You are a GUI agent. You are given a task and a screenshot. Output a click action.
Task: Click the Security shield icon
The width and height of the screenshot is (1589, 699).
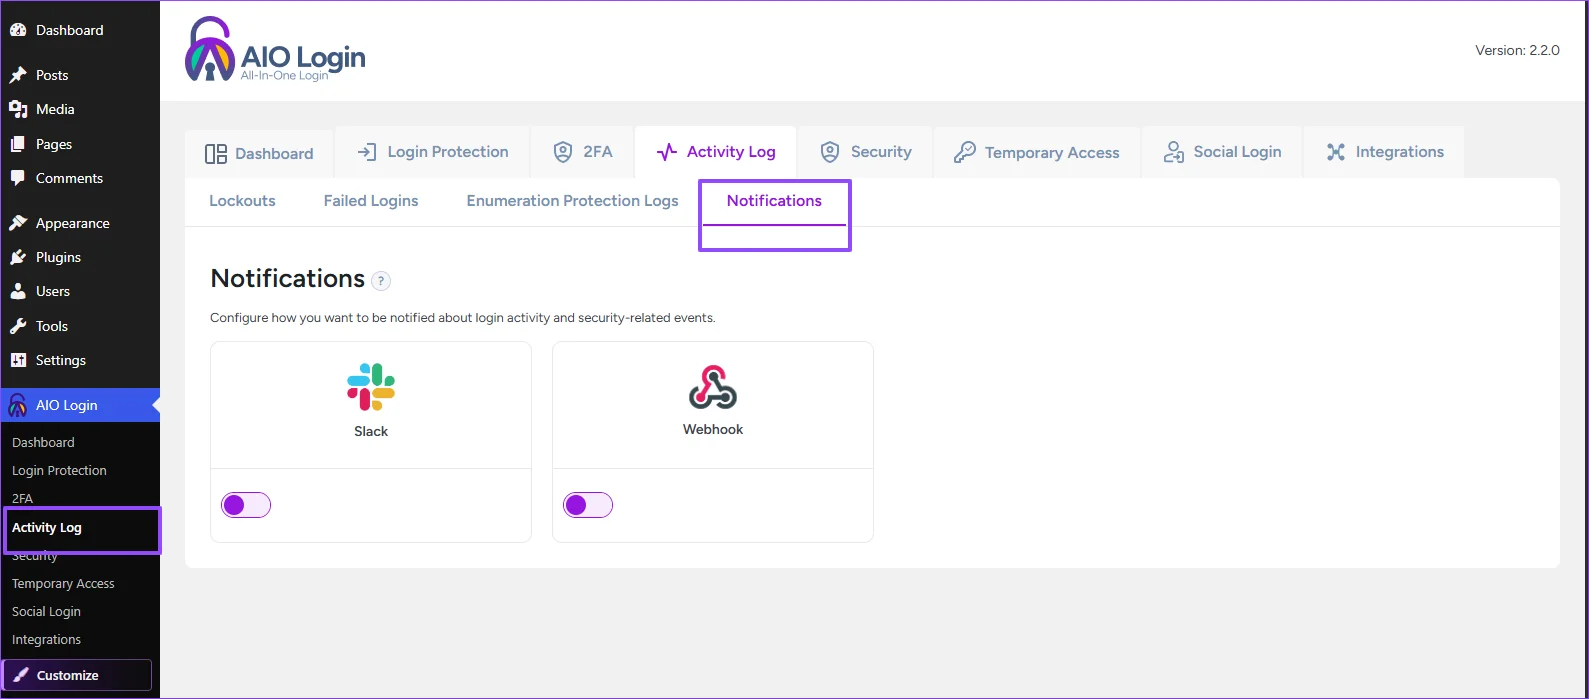(830, 152)
